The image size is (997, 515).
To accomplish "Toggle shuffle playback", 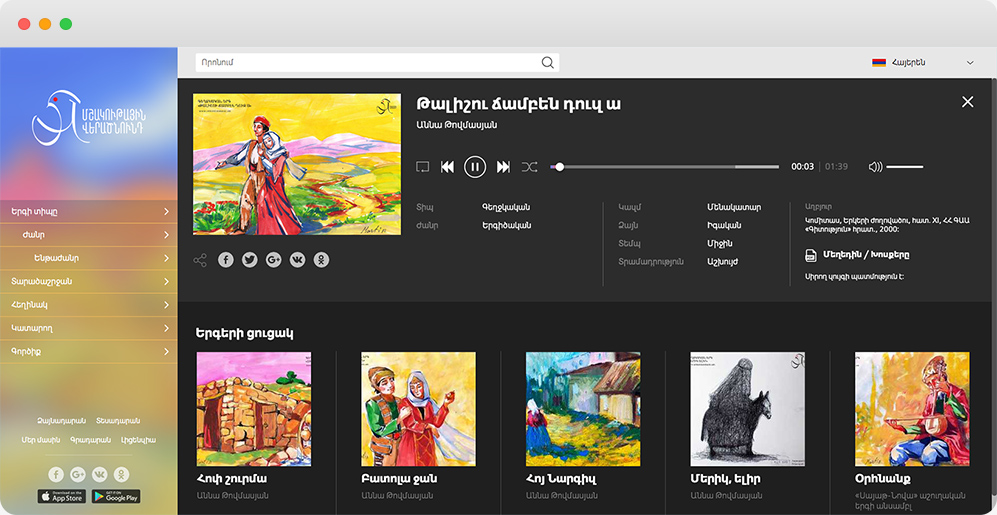I will click(530, 167).
